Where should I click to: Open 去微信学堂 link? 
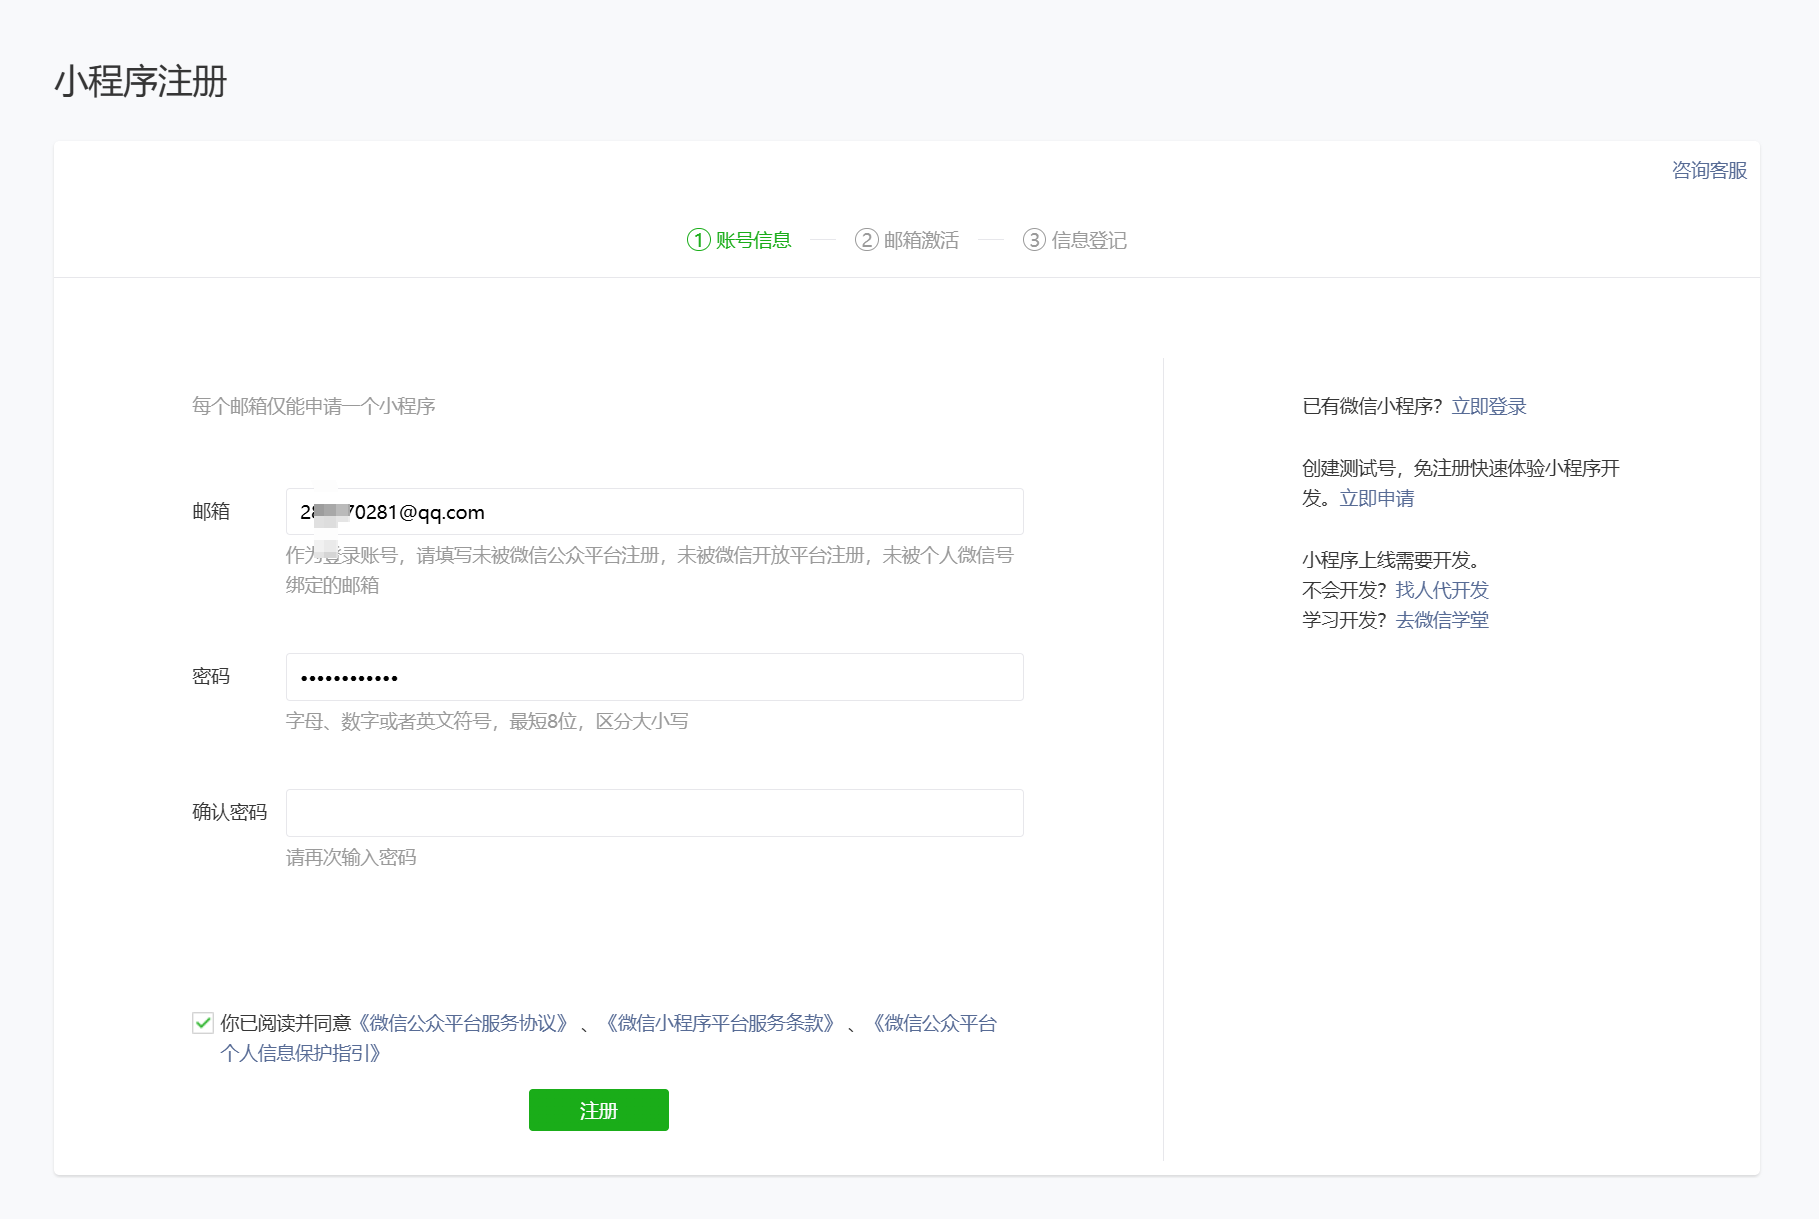[1442, 620]
